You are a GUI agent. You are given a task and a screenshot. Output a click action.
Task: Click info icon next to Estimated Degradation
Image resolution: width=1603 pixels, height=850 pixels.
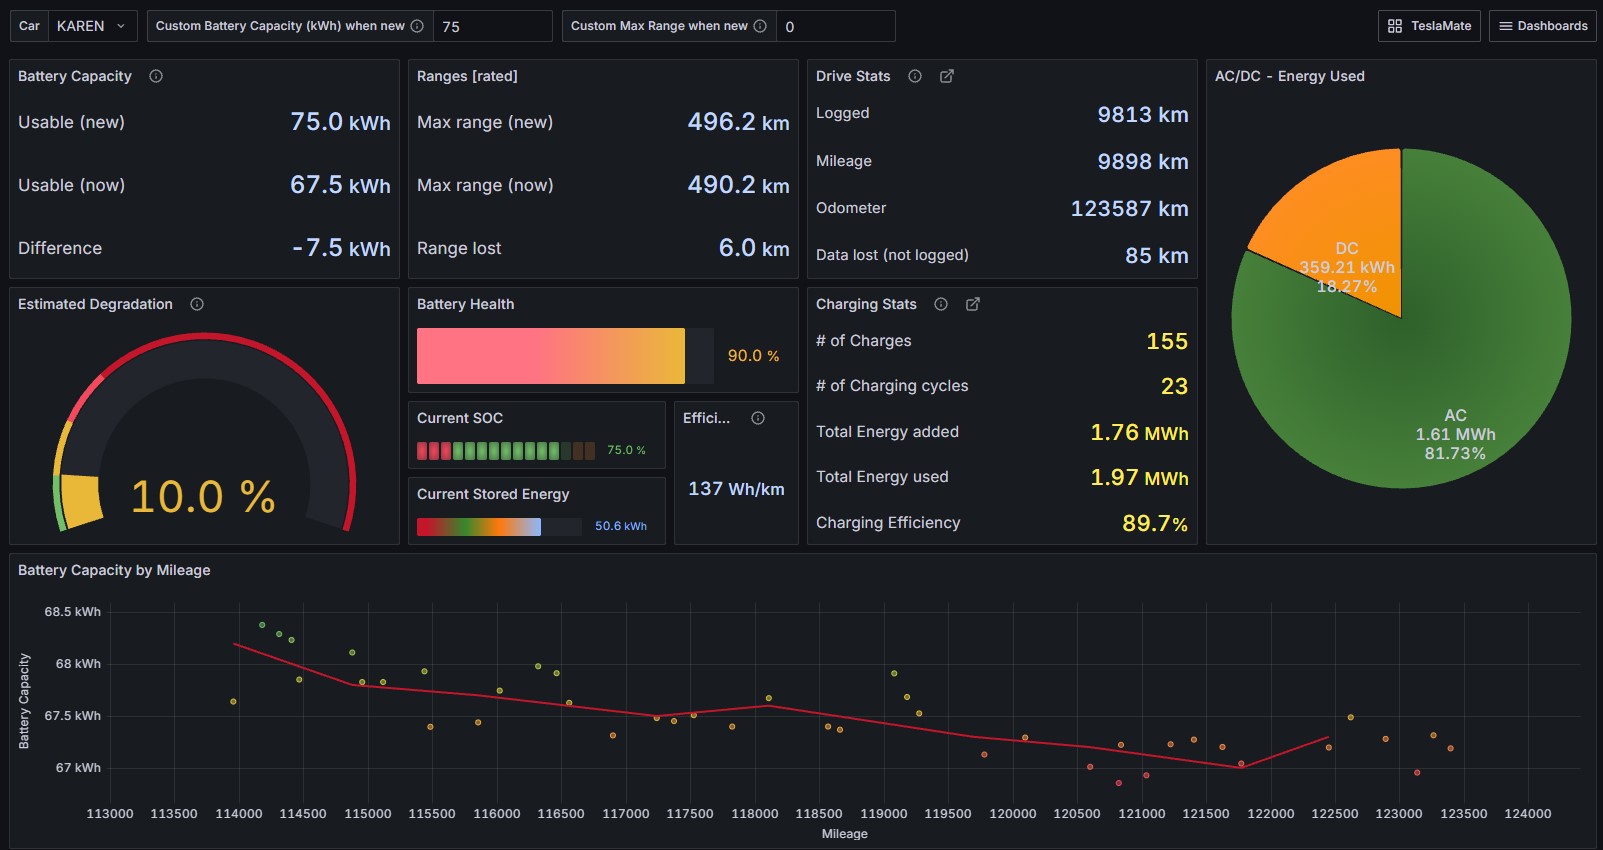pyautogui.click(x=197, y=304)
